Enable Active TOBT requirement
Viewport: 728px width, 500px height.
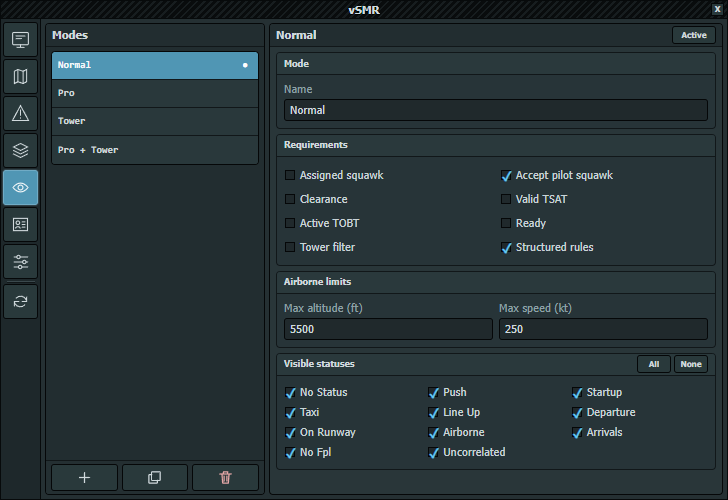(290, 223)
